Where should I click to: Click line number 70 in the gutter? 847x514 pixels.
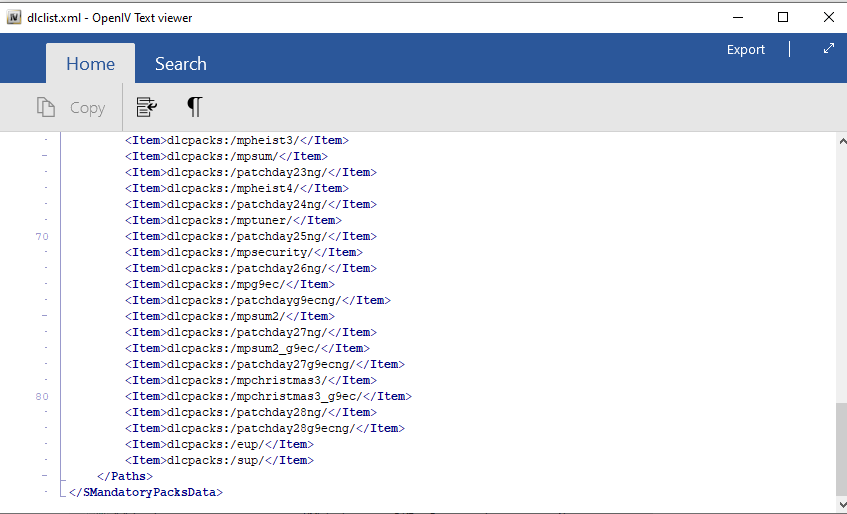[41, 236]
